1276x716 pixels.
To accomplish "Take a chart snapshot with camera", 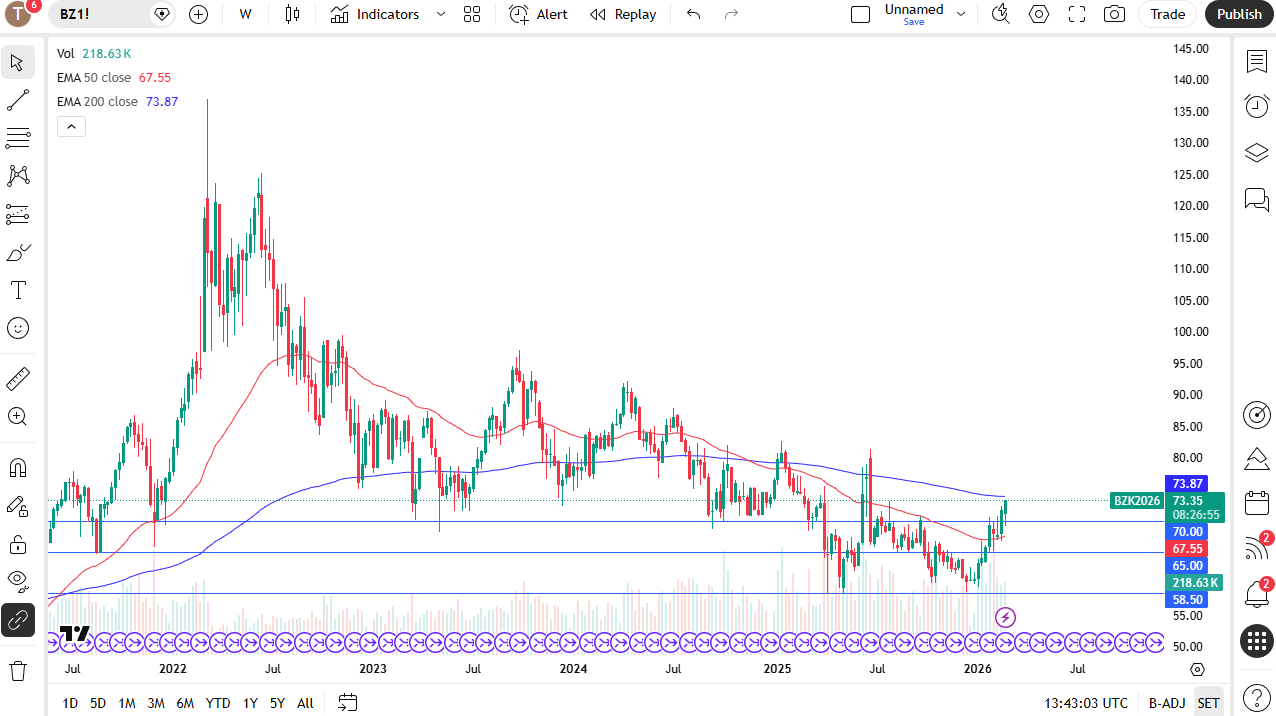I will pos(1114,14).
